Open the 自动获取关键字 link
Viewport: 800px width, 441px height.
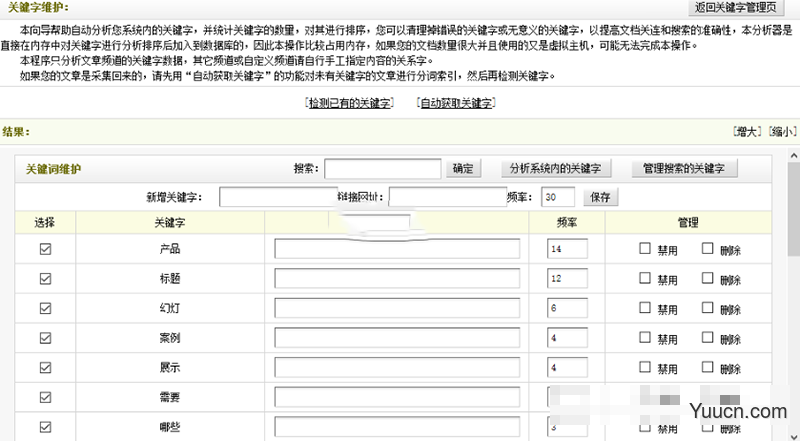click(x=457, y=102)
